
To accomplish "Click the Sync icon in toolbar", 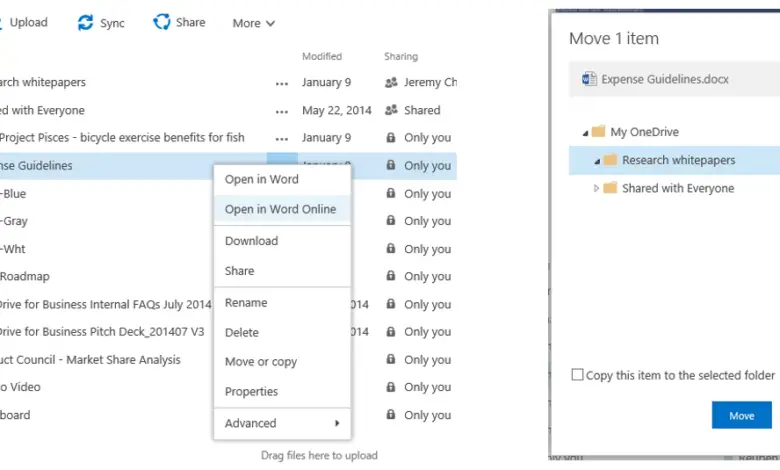I will [86, 23].
